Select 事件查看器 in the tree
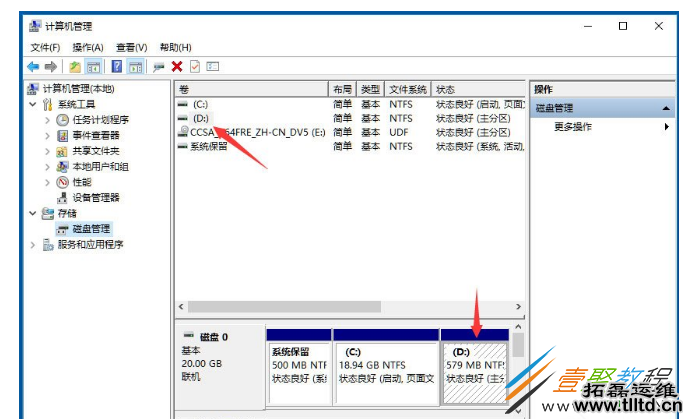 click(x=96, y=136)
